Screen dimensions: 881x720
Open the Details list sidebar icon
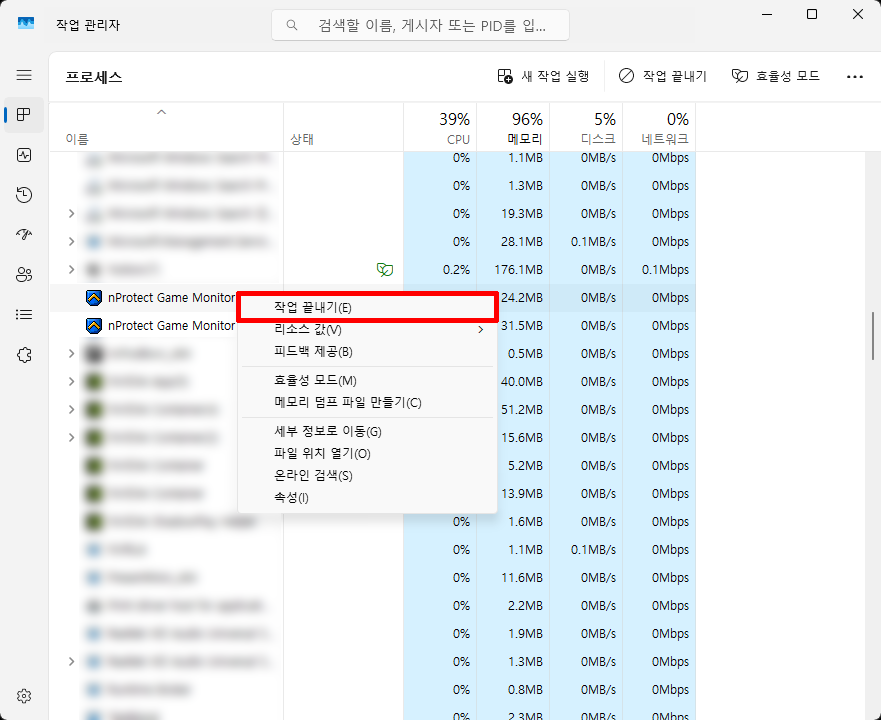coord(24,315)
